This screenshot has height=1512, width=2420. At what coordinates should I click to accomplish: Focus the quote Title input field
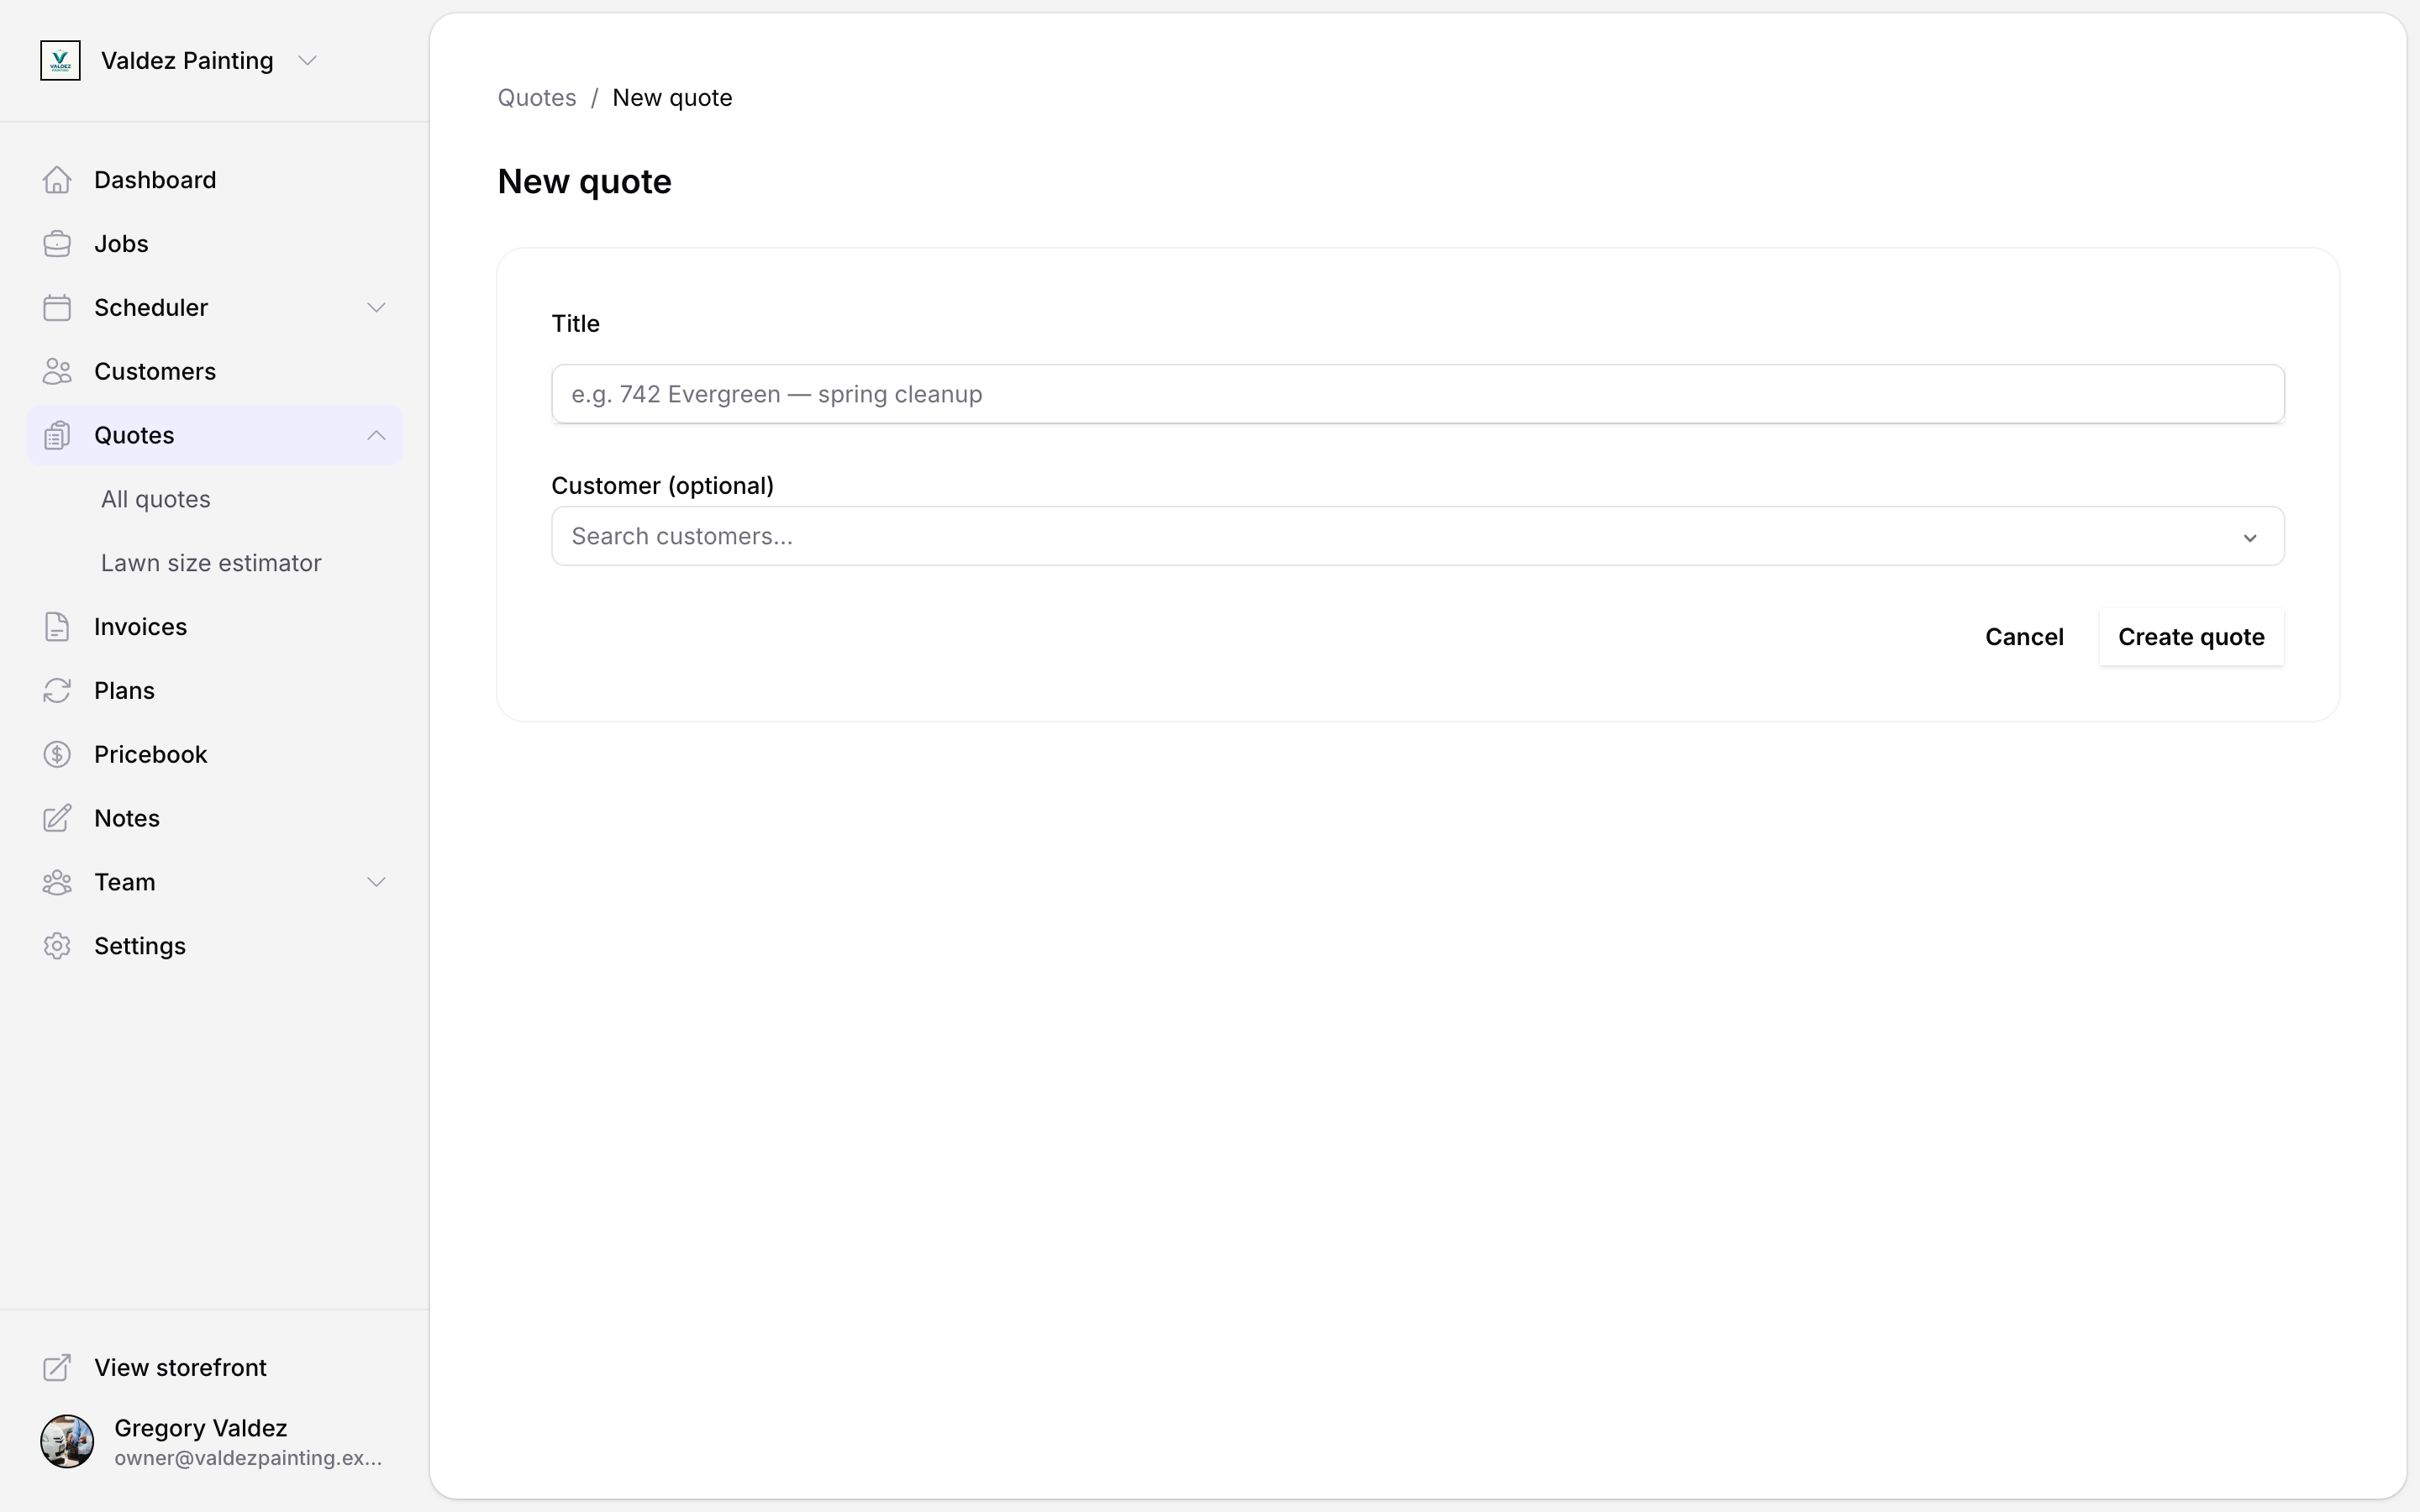[x=1418, y=394]
